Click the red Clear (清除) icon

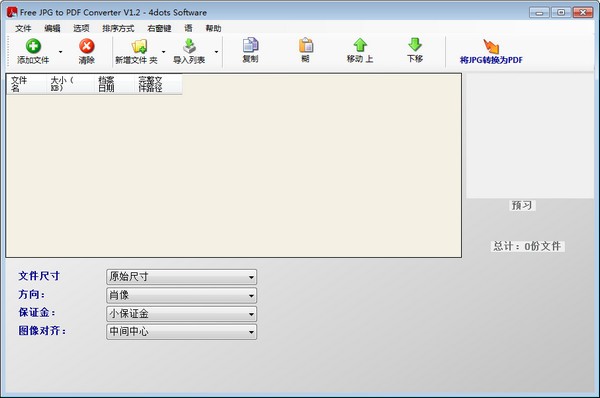[87, 46]
